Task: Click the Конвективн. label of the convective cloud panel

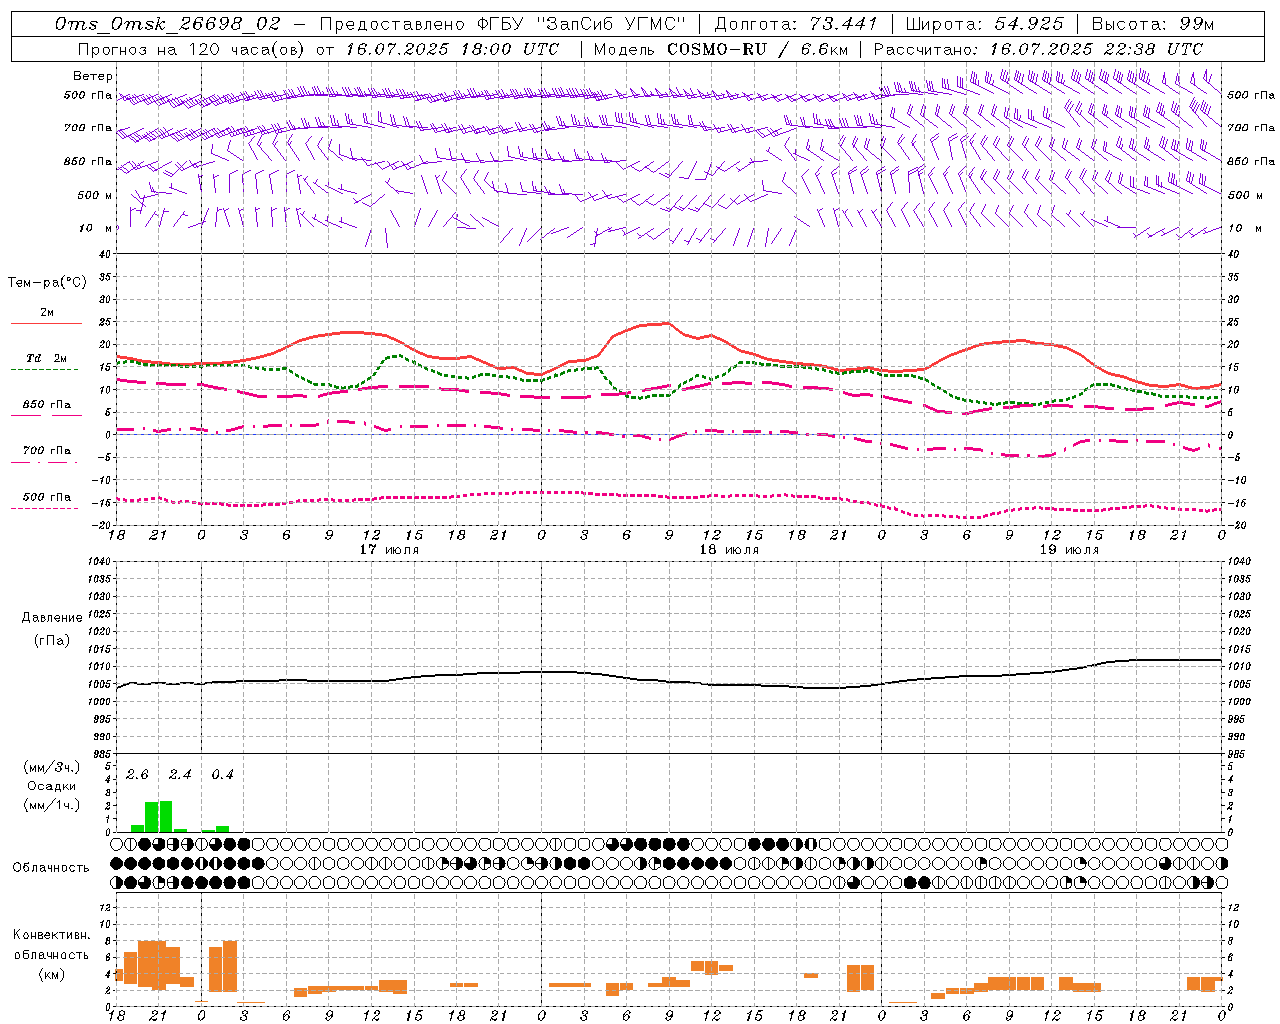Action: click(52, 935)
